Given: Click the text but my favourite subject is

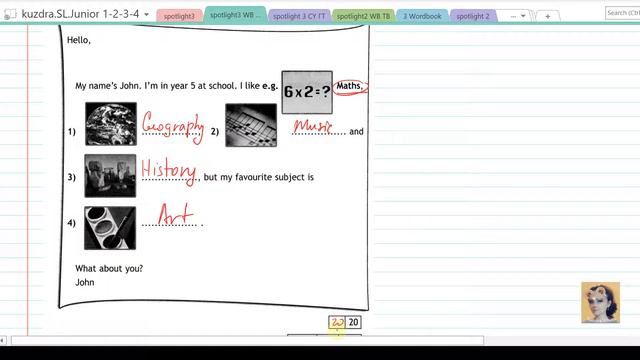Looking at the screenshot, I should click(x=258, y=177).
